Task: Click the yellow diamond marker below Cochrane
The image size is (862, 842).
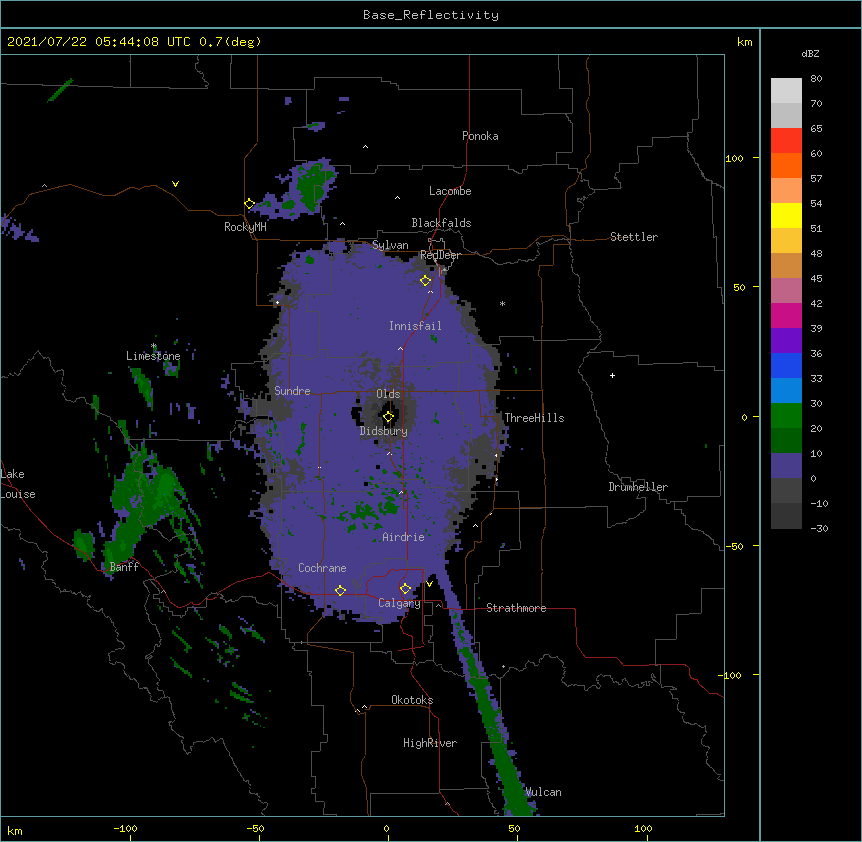Action: (x=340, y=591)
